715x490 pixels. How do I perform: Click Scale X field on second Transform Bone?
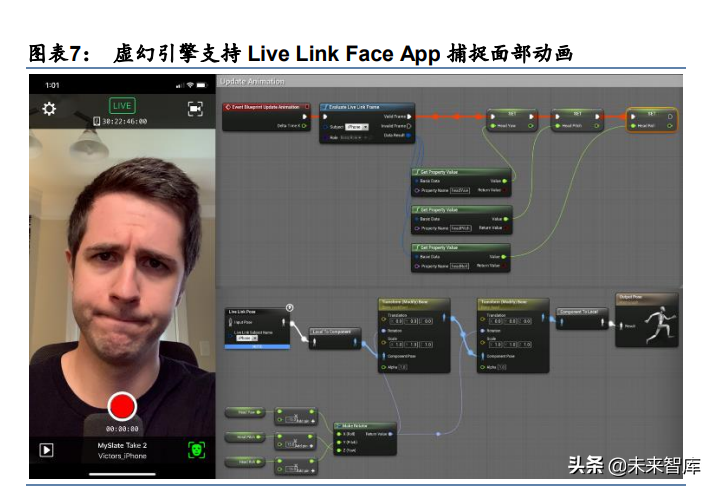pyautogui.click(x=495, y=345)
